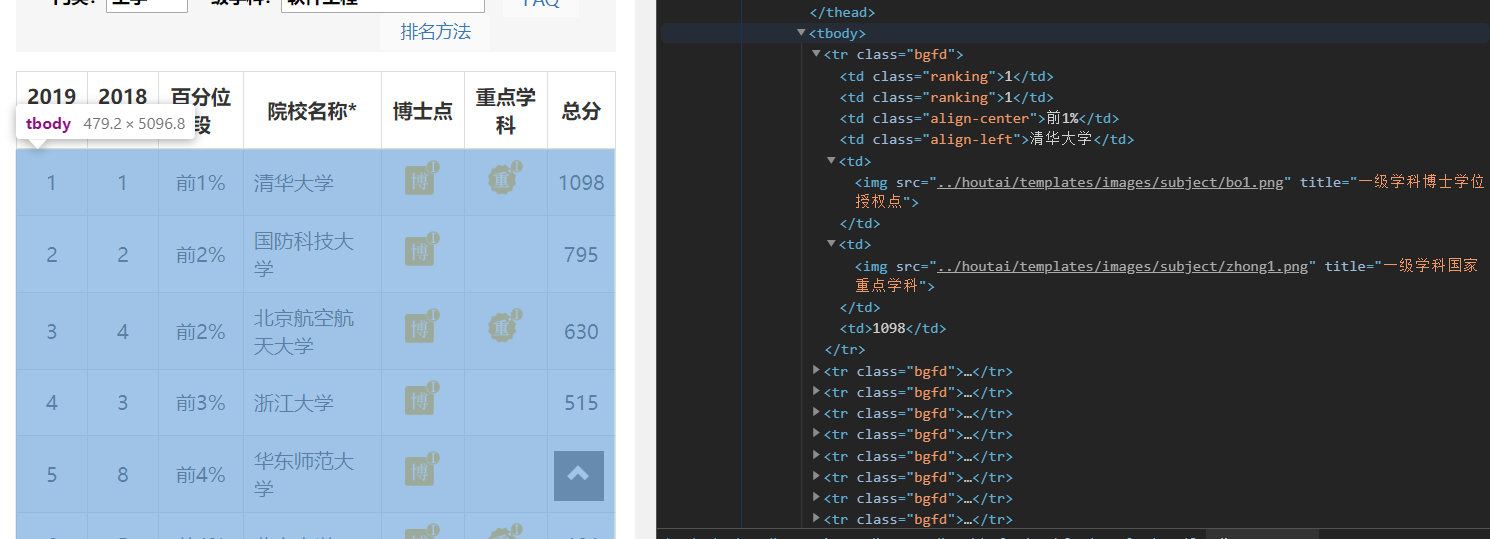The image size is (1490, 539).
Task: Click the 博士点 icon in 北京航空航天大学 row
Action: [x=422, y=327]
